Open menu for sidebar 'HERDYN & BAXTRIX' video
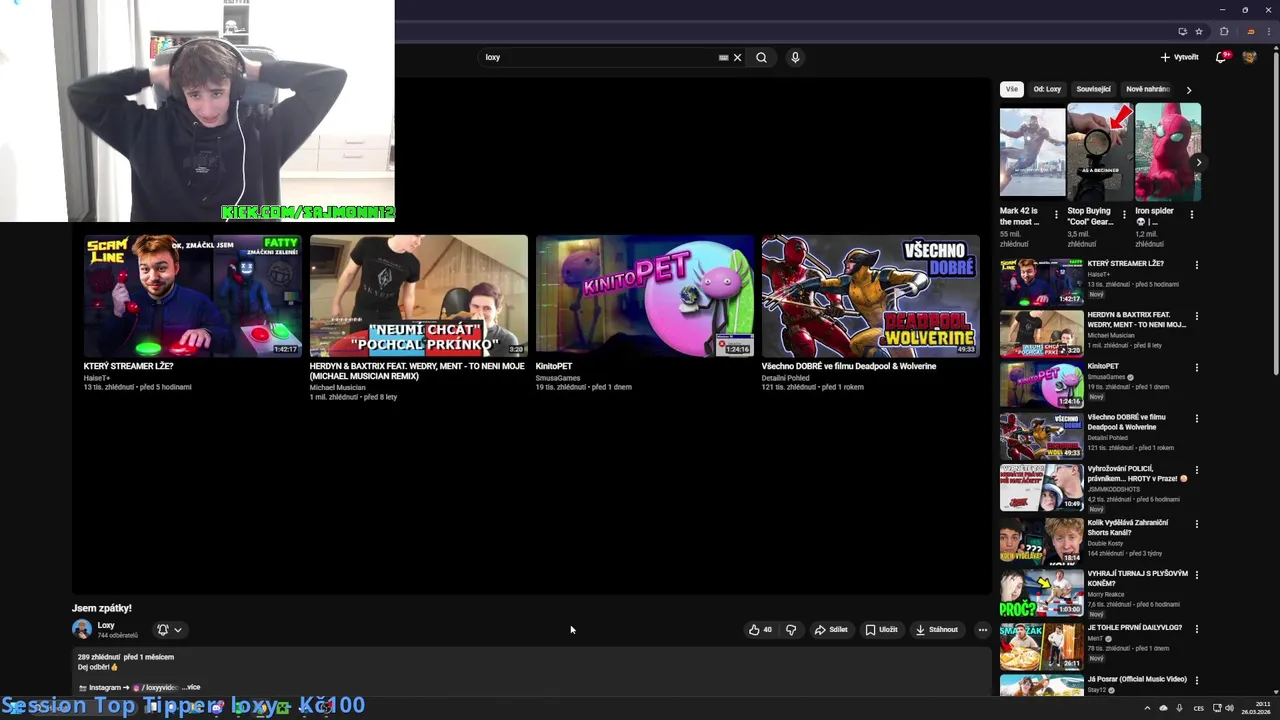This screenshot has height=720, width=1280. [1197, 316]
